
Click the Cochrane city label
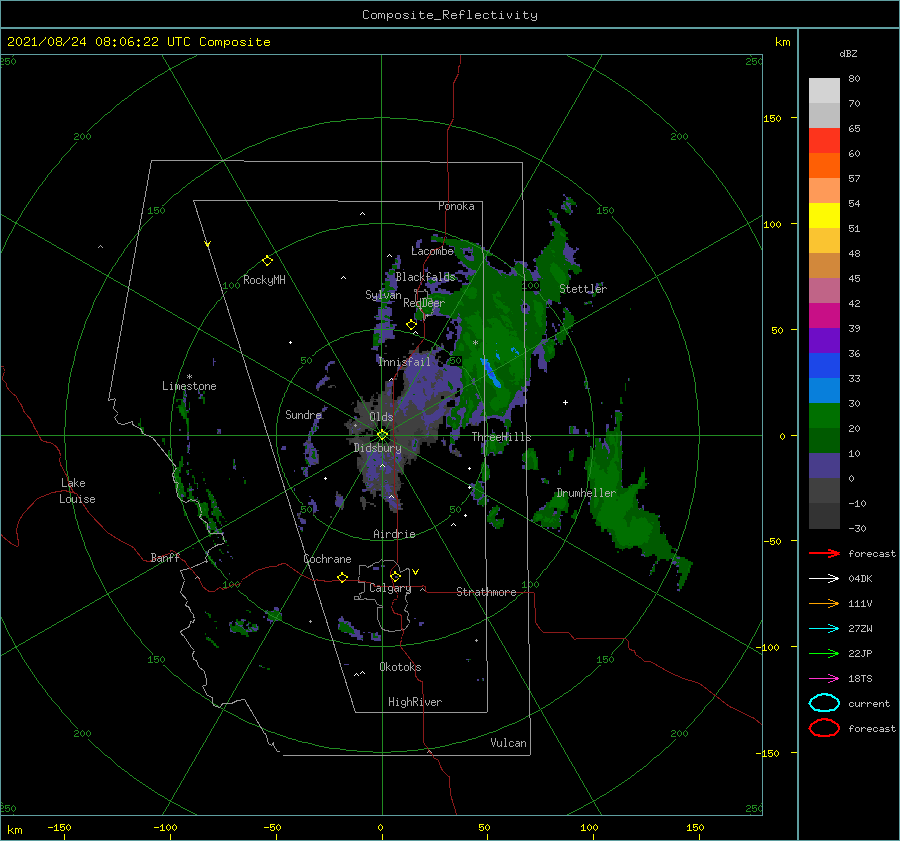[327, 559]
